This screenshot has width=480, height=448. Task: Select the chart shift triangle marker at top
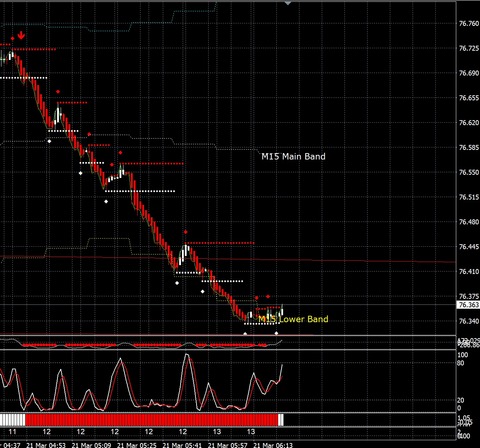click(x=288, y=3)
